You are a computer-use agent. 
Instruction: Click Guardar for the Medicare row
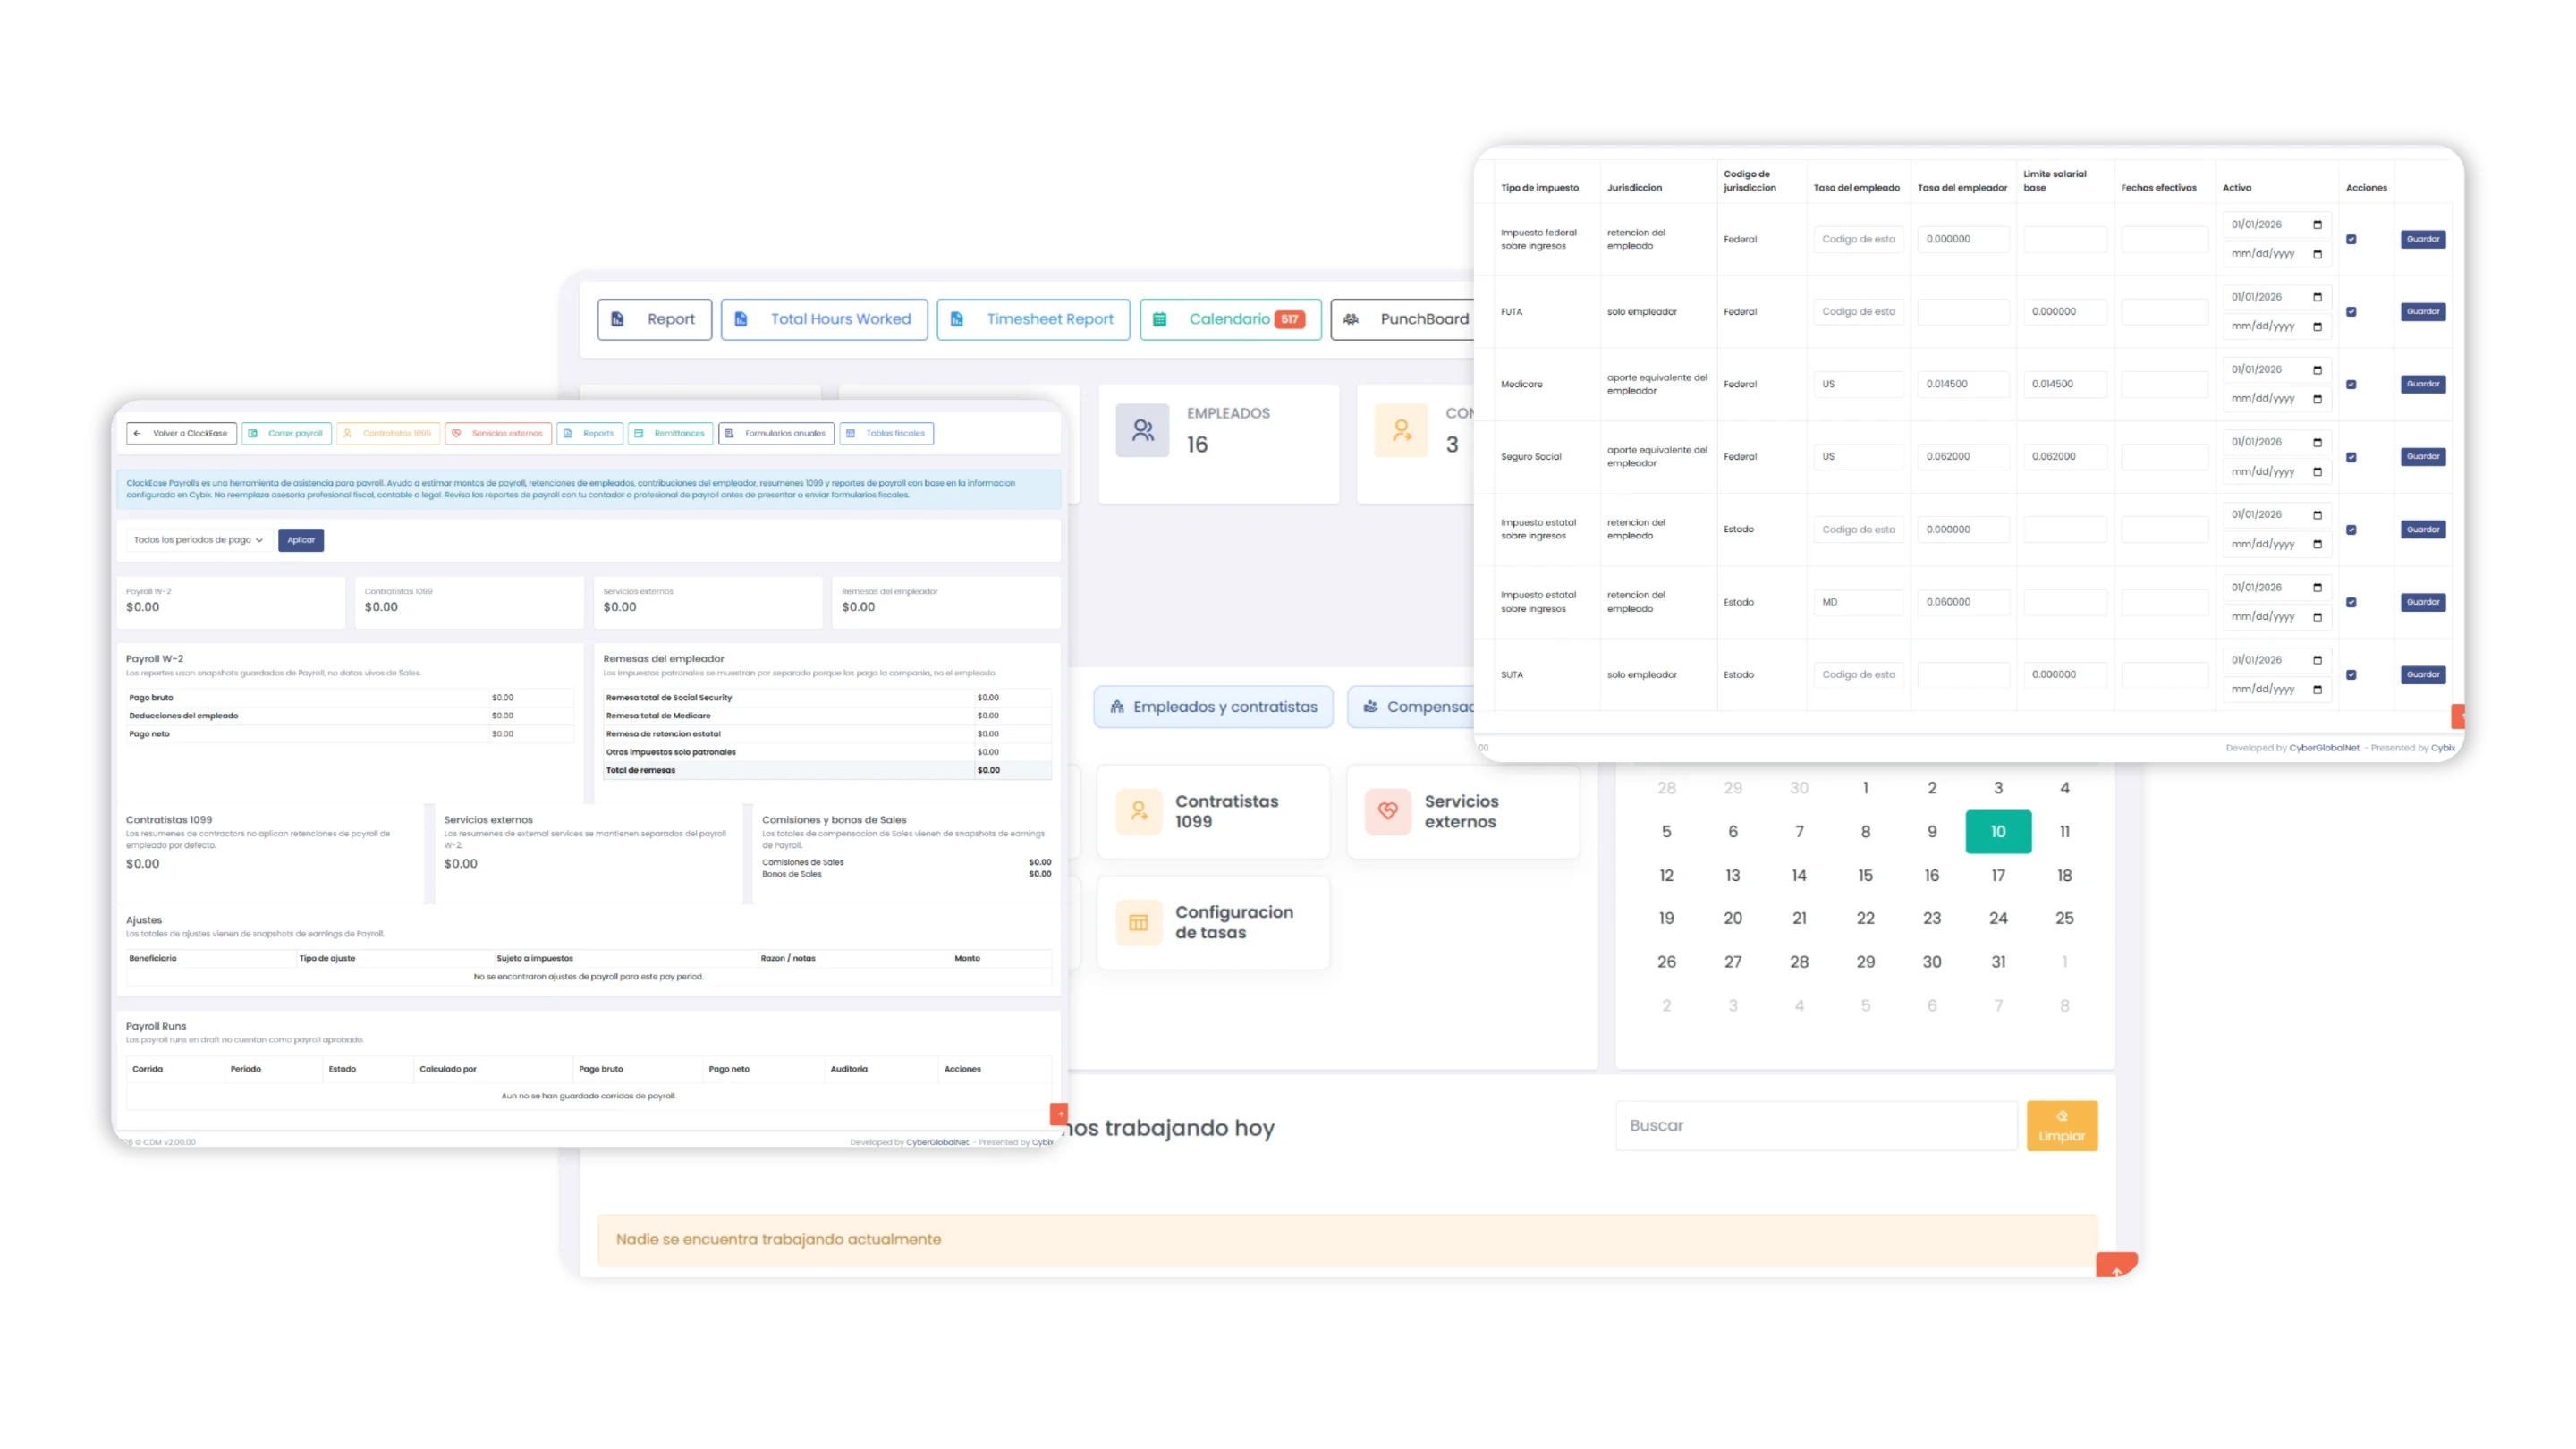point(2423,384)
